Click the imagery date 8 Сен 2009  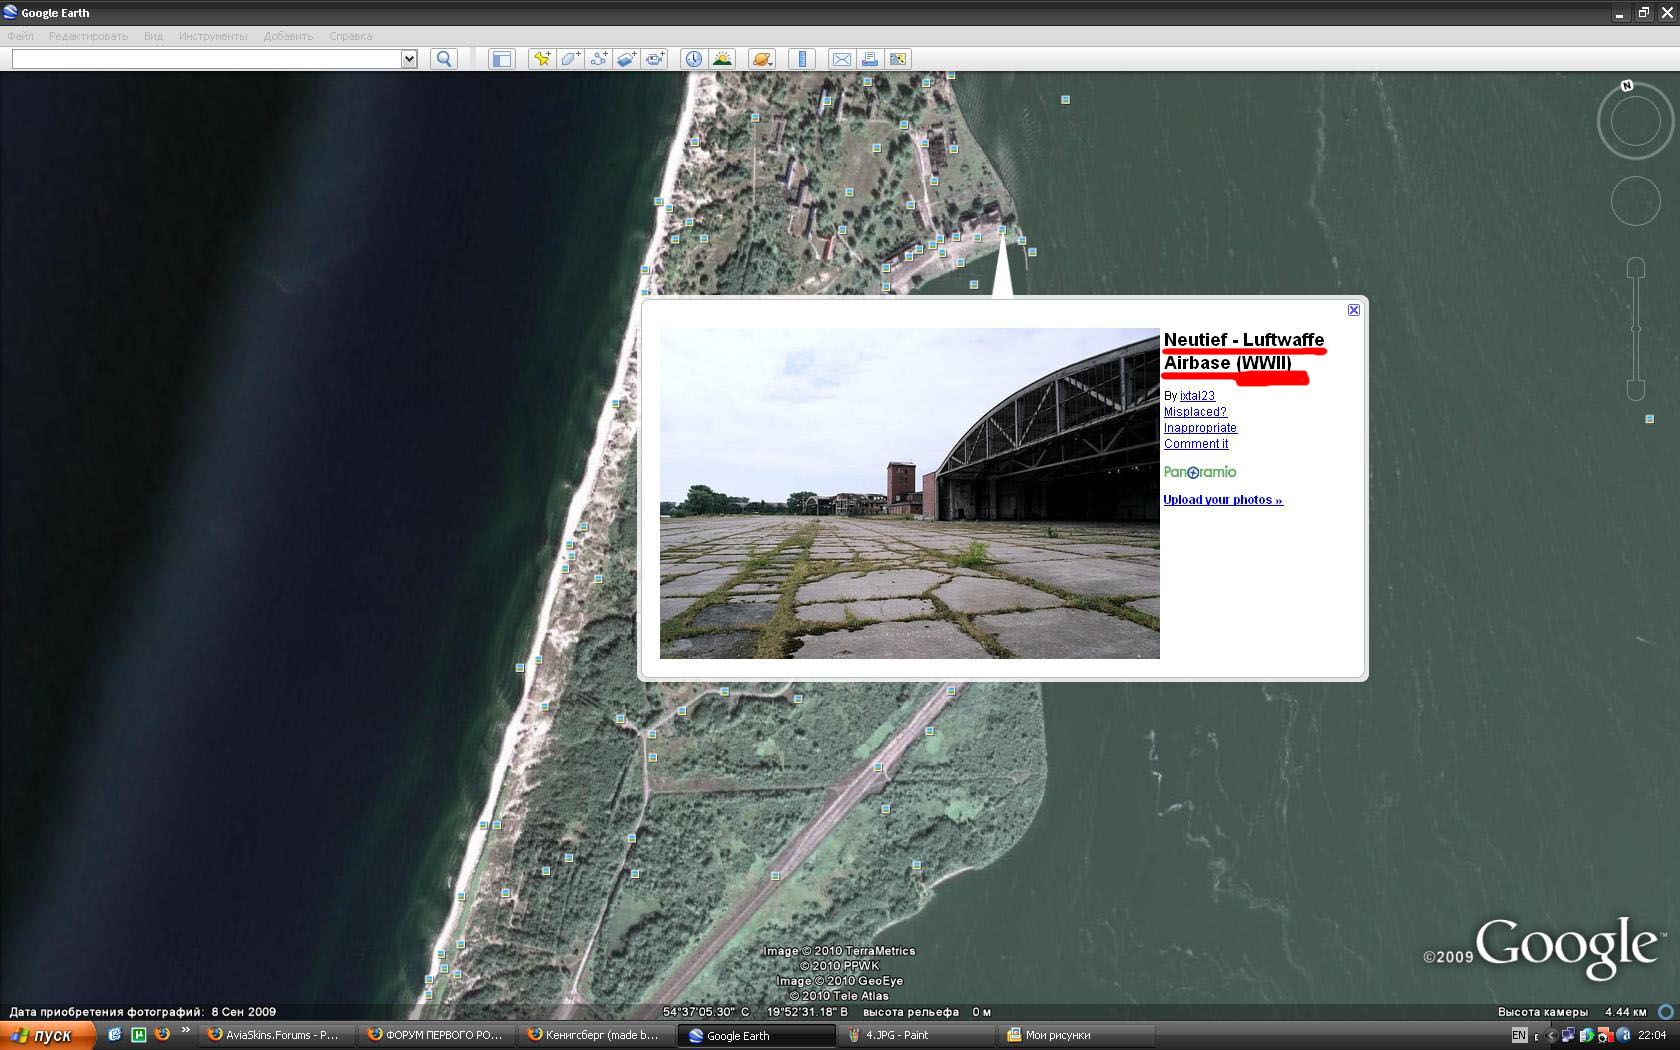point(243,1012)
